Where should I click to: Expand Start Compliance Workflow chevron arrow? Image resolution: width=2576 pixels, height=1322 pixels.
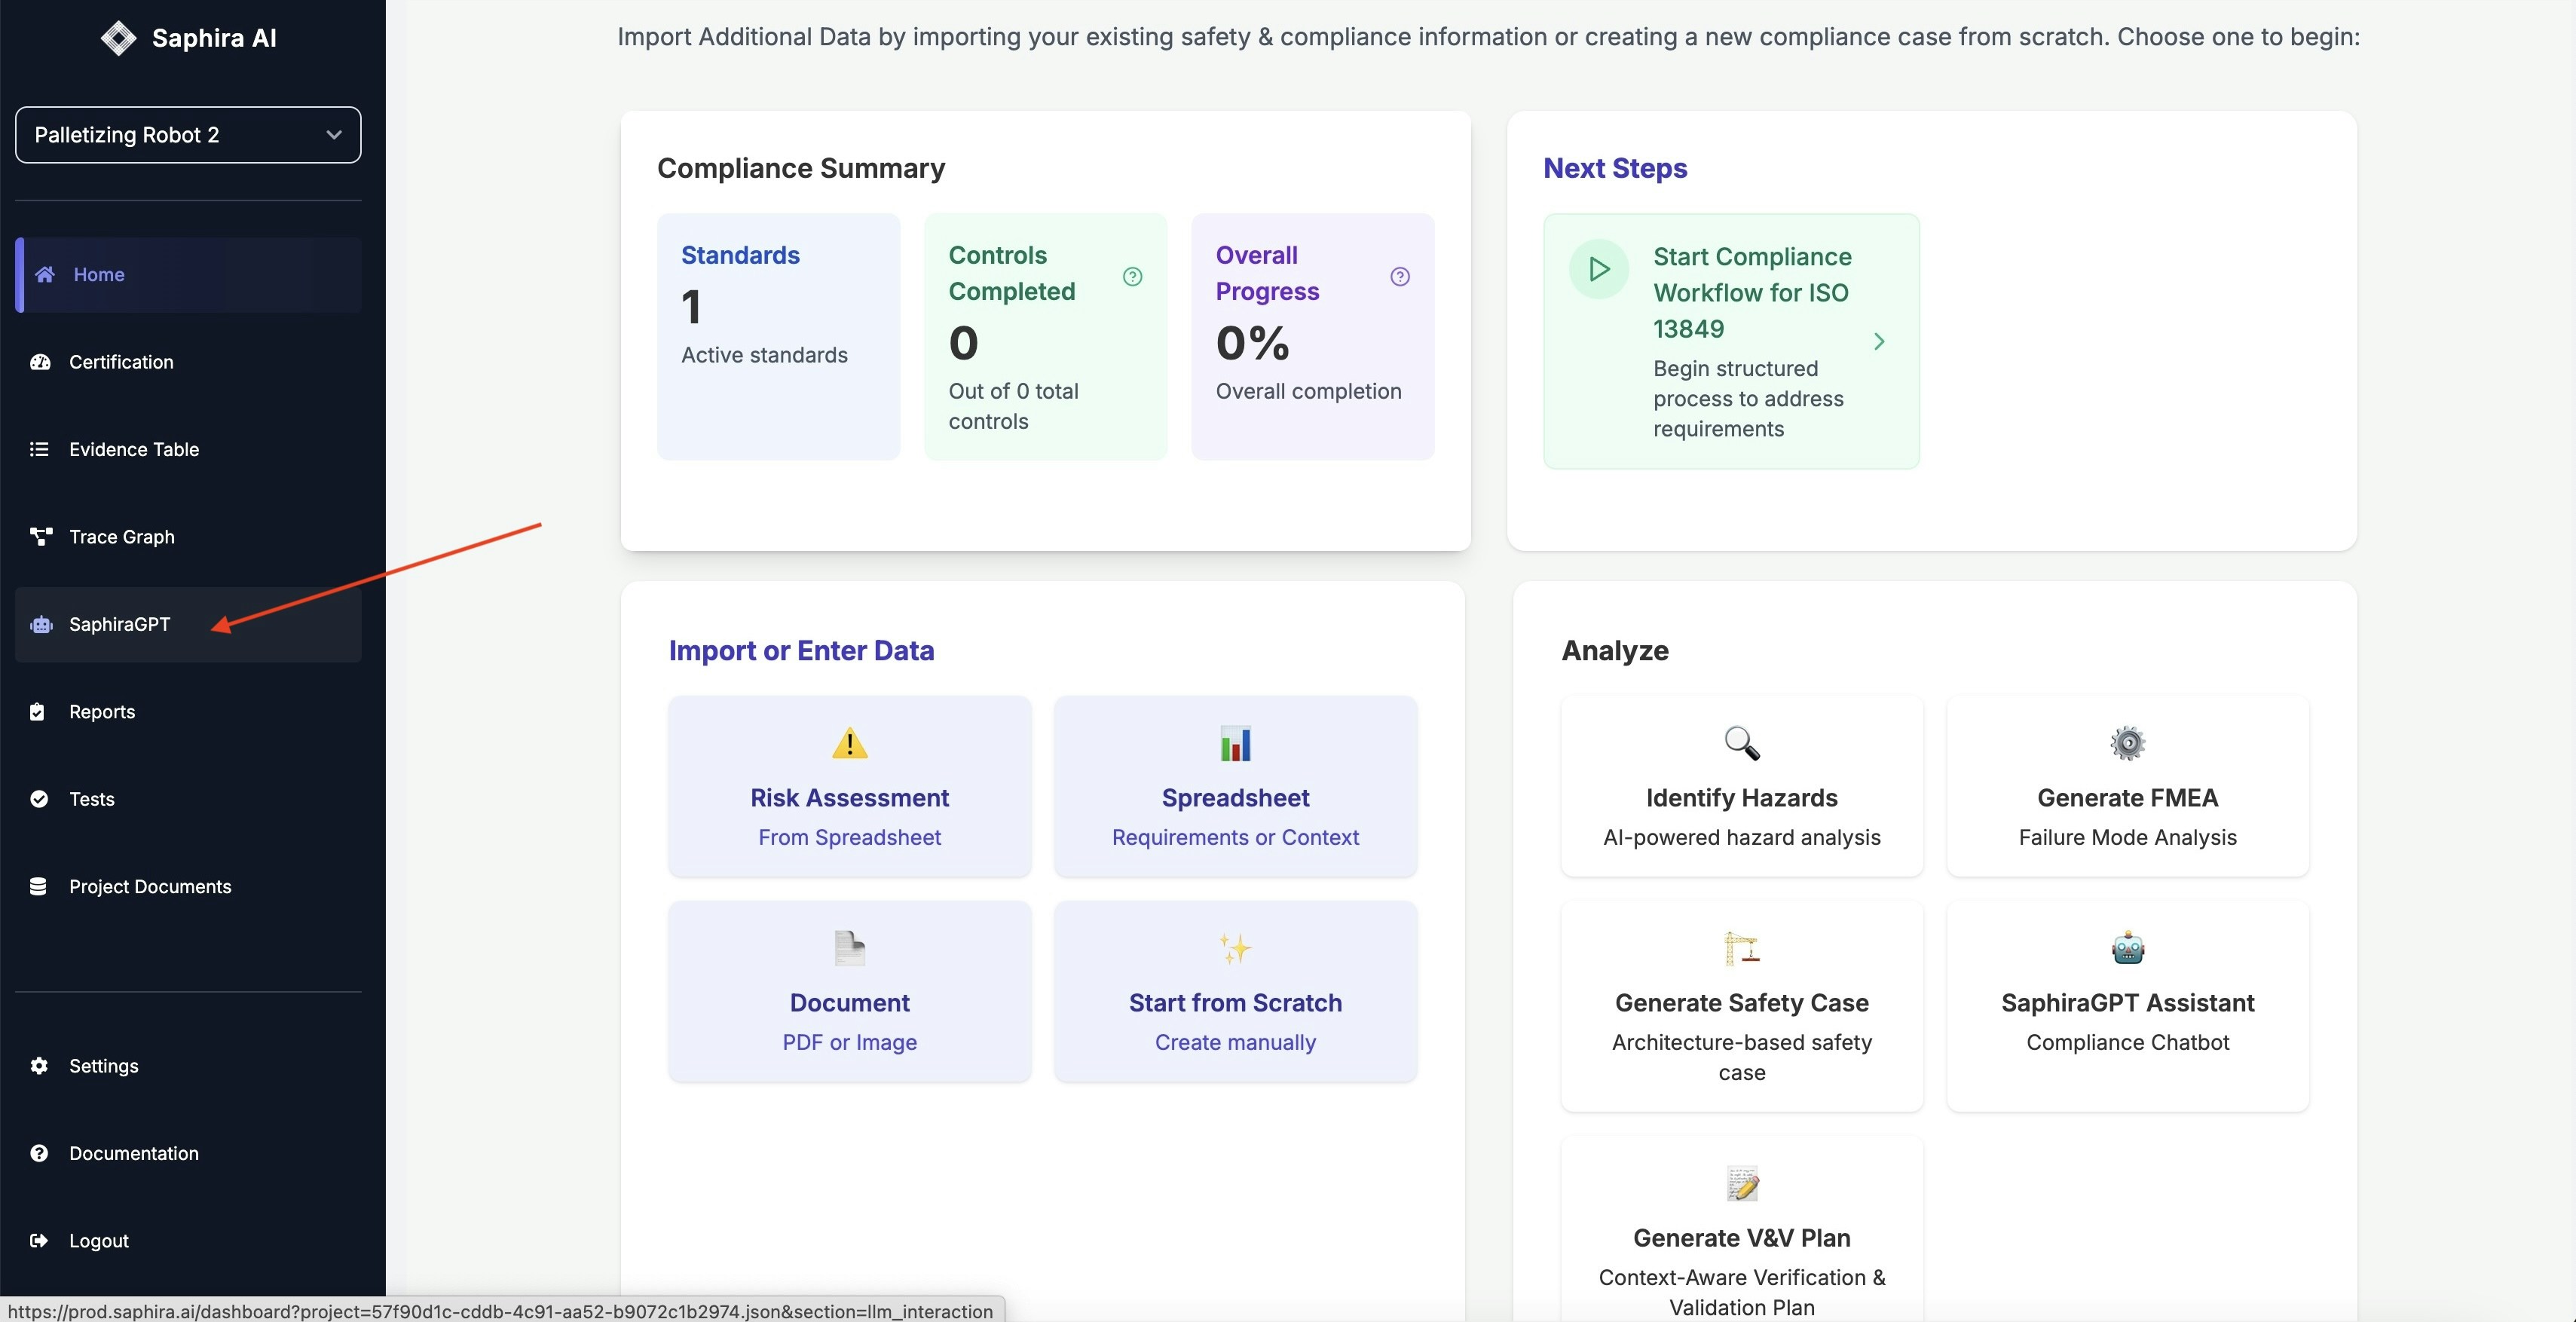[x=1879, y=342]
